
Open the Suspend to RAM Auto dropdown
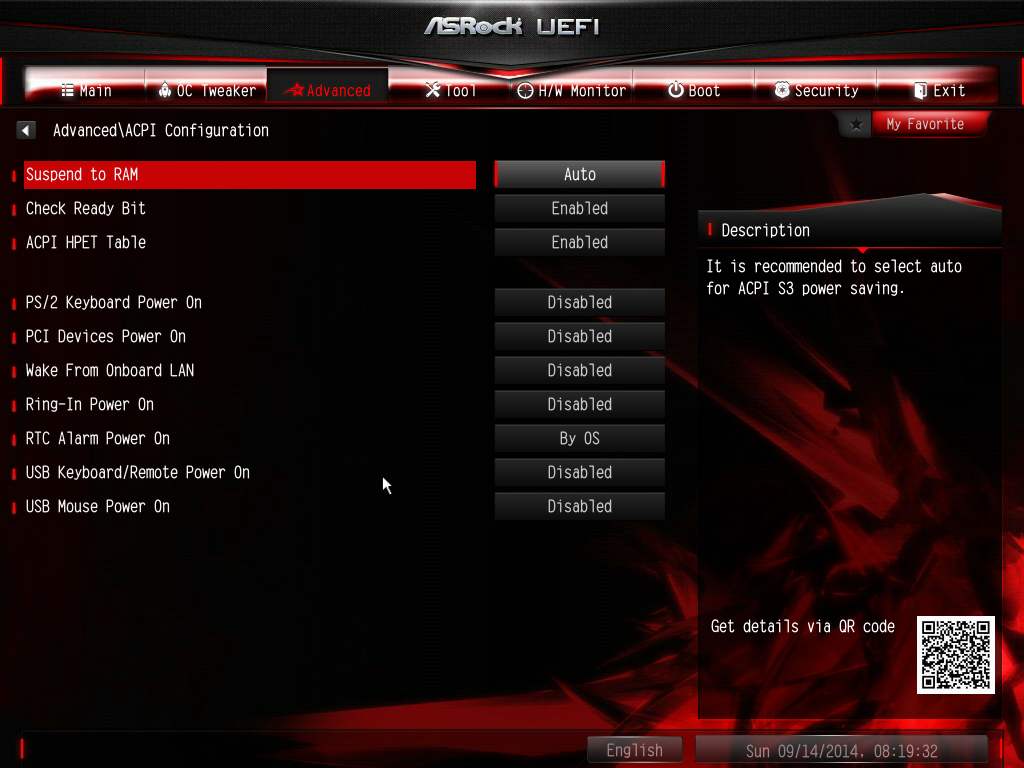click(579, 174)
